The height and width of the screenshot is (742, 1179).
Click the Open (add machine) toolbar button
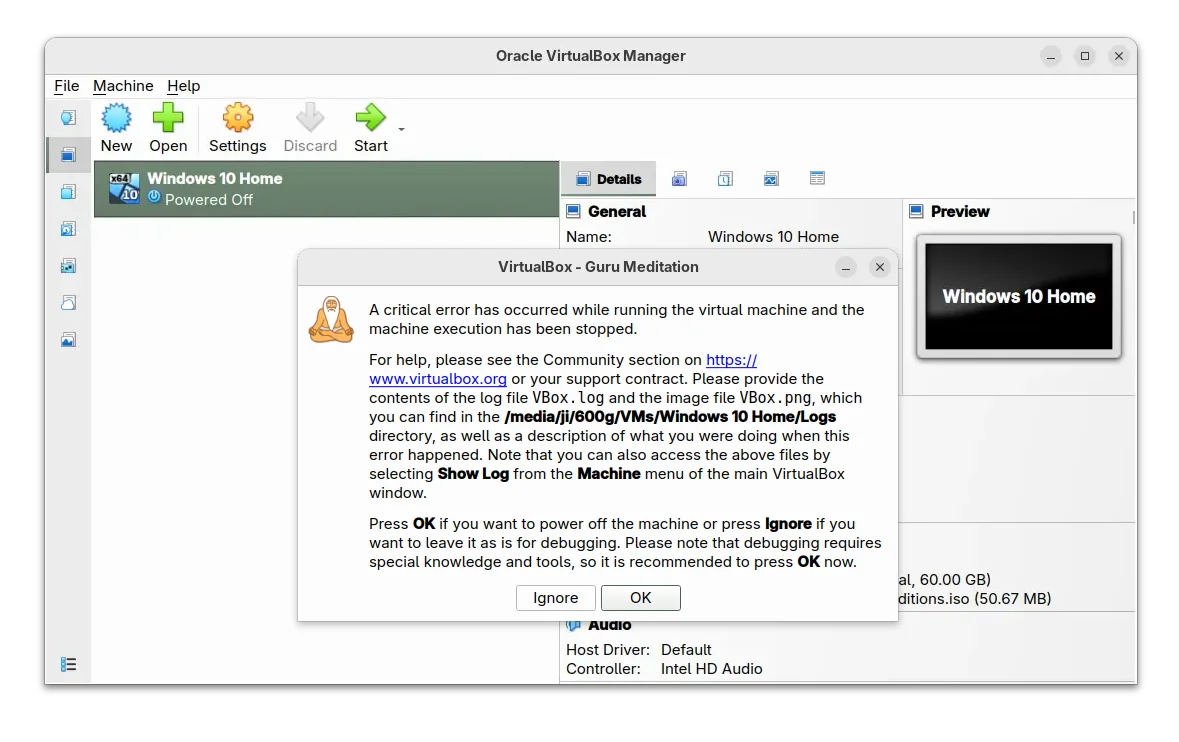[168, 129]
